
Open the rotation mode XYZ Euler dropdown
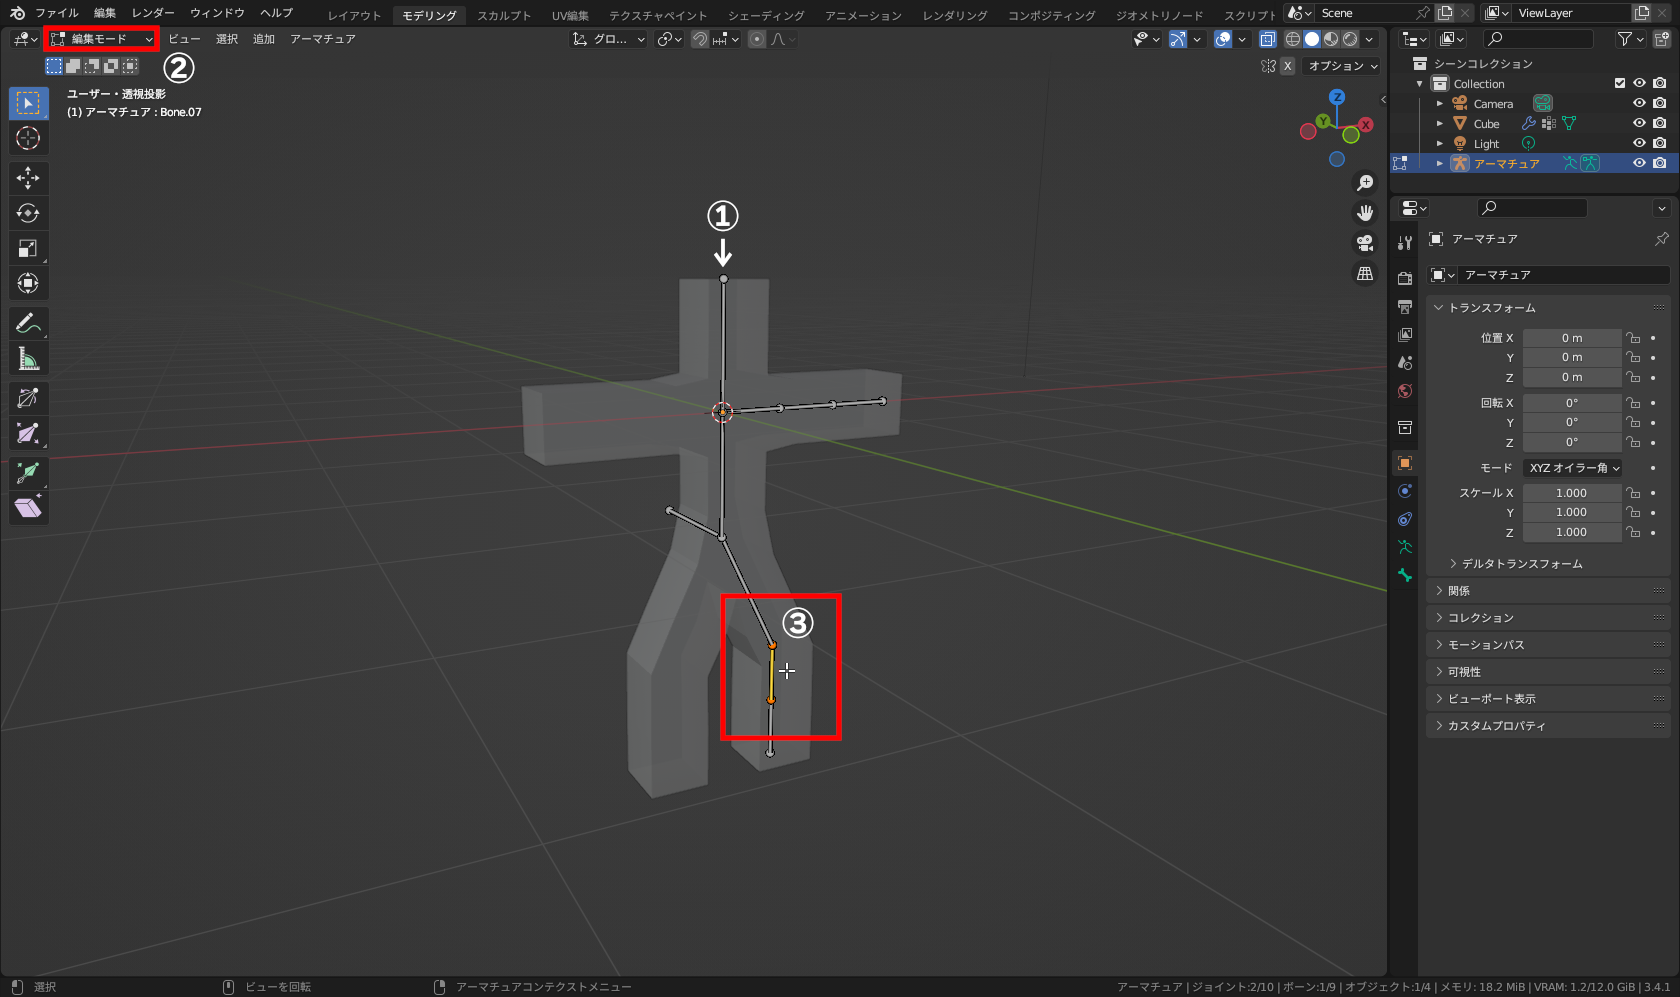click(1572, 468)
